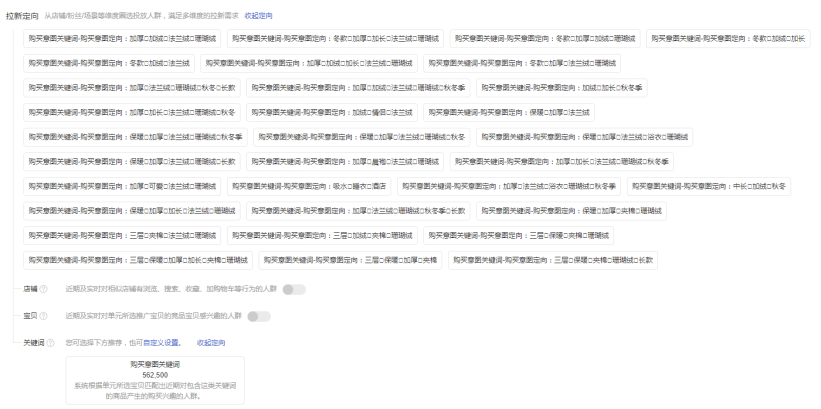Select tag 吸水·睡衣·酒店
Viewport: 821px width, 409px height.
309,186
